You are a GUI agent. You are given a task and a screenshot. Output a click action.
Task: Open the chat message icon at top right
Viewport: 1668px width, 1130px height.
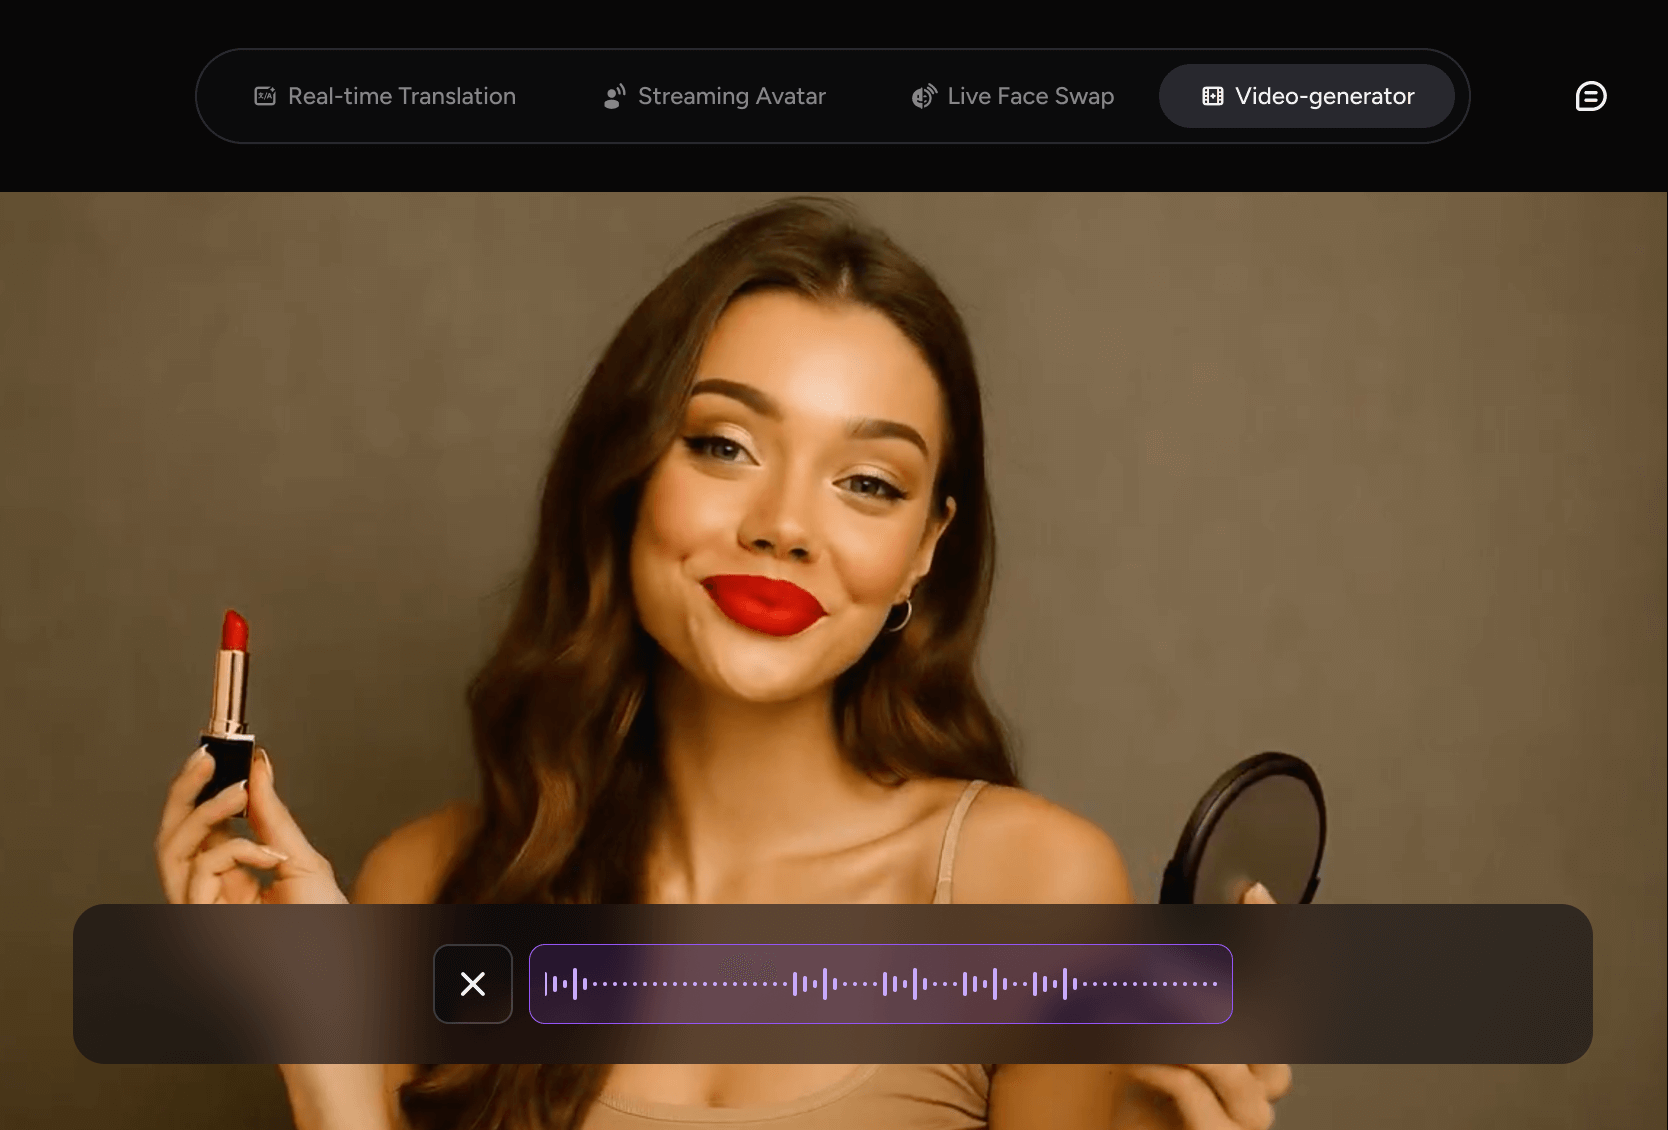[1590, 96]
